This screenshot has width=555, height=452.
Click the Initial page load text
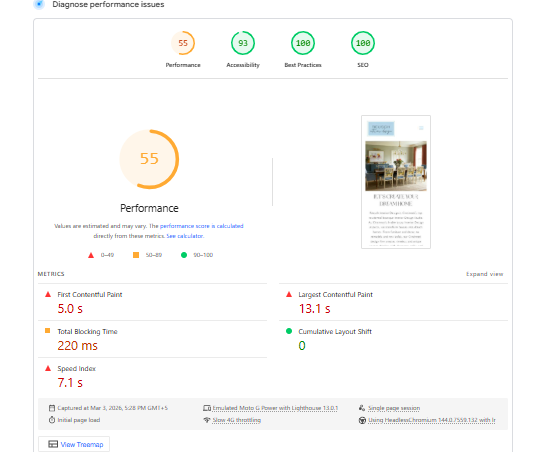click(x=79, y=420)
